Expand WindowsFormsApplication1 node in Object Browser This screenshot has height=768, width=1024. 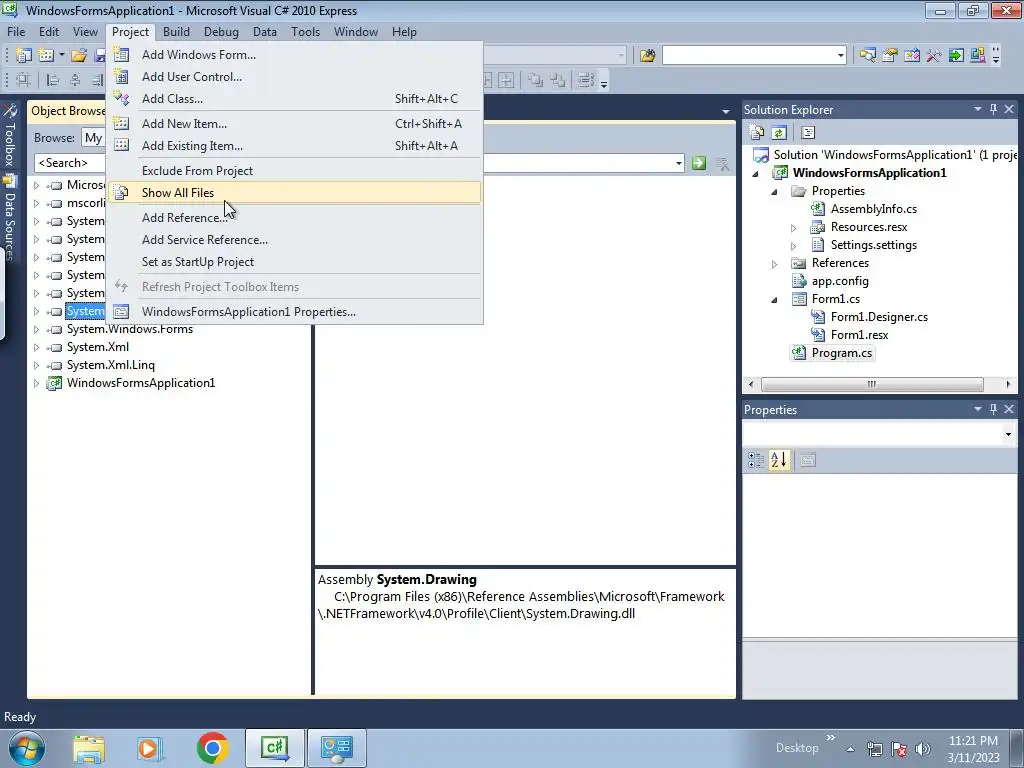pyautogui.click(x=37, y=383)
